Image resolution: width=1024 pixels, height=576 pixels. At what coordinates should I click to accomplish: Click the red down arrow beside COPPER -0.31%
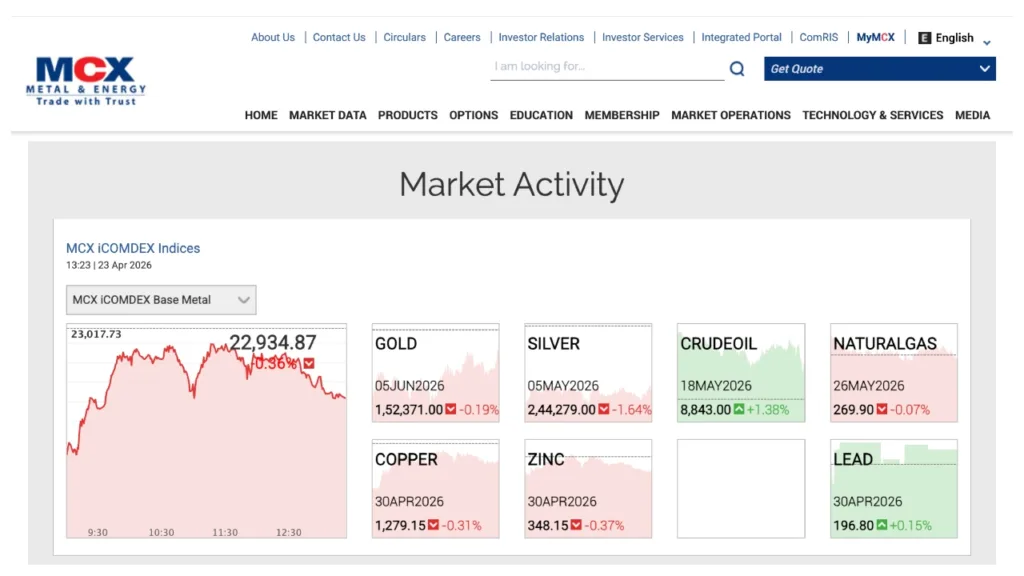433,525
